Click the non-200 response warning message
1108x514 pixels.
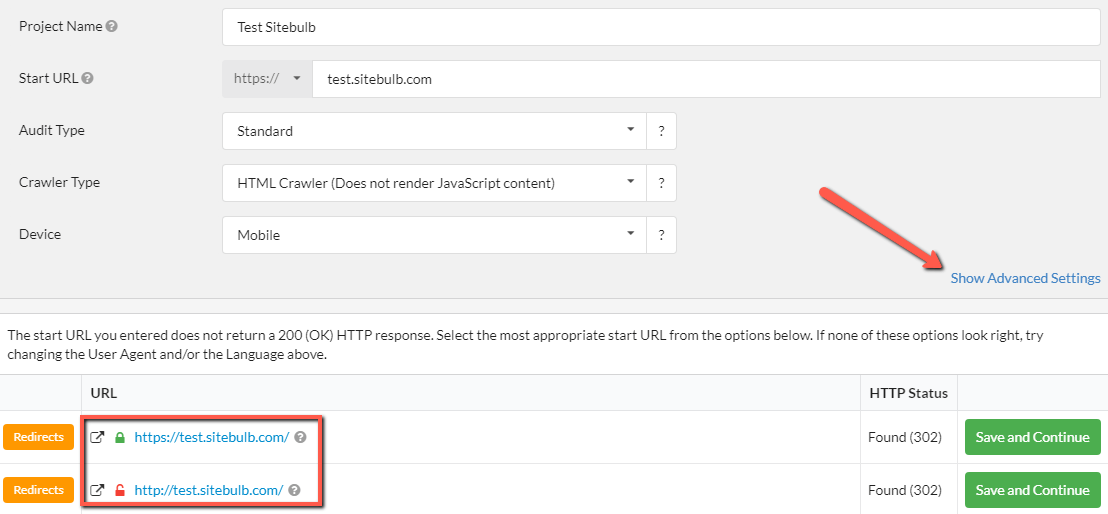pos(525,345)
